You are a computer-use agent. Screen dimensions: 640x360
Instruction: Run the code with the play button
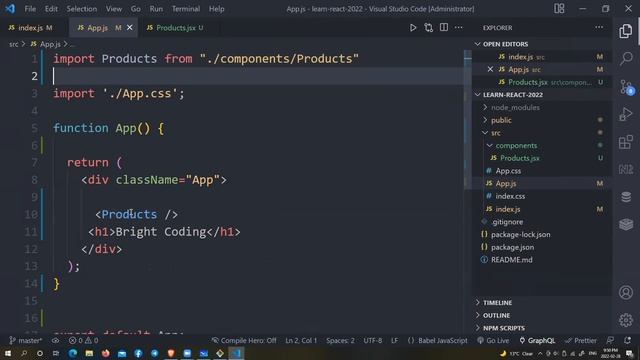click(x=413, y=28)
